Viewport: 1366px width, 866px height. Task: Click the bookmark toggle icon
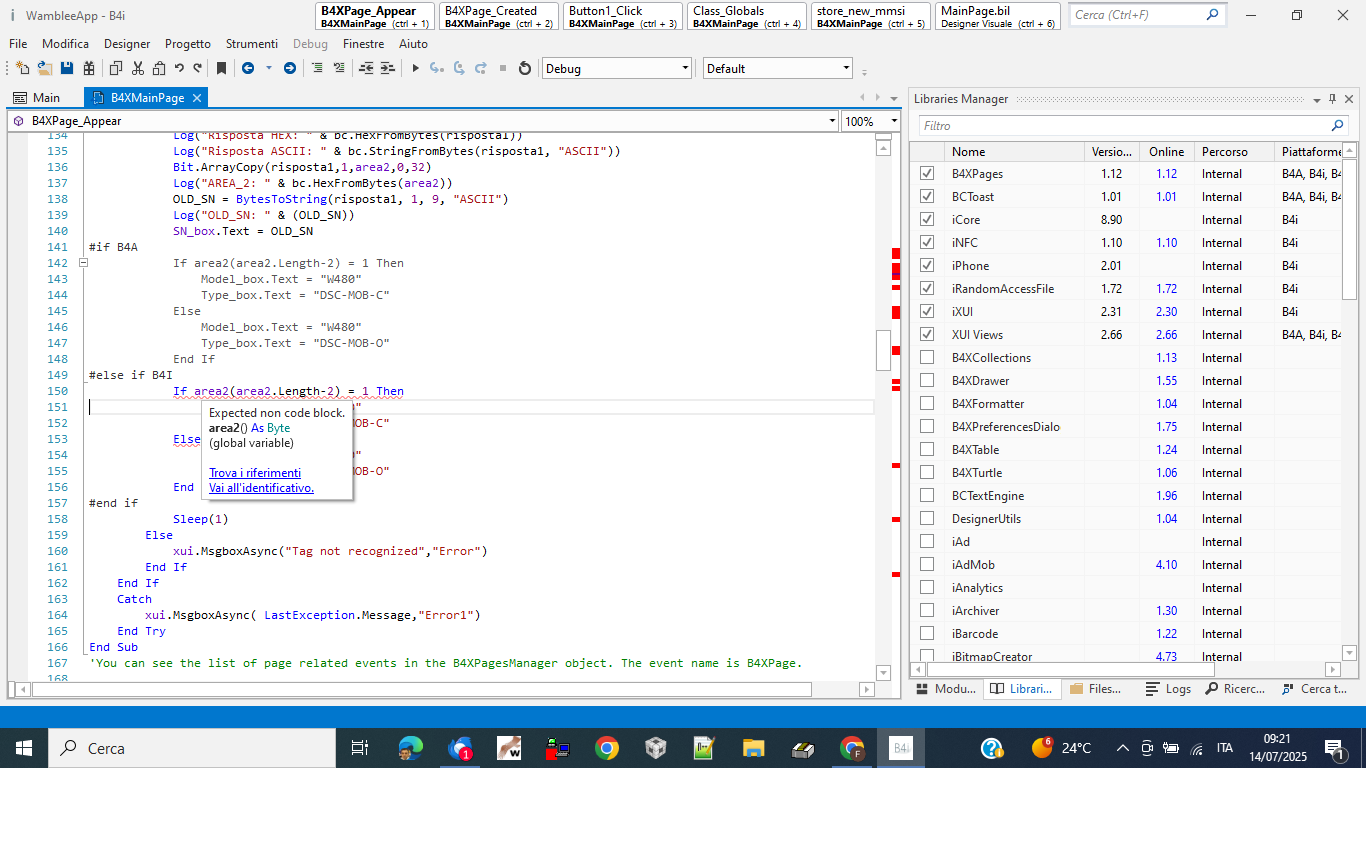221,68
